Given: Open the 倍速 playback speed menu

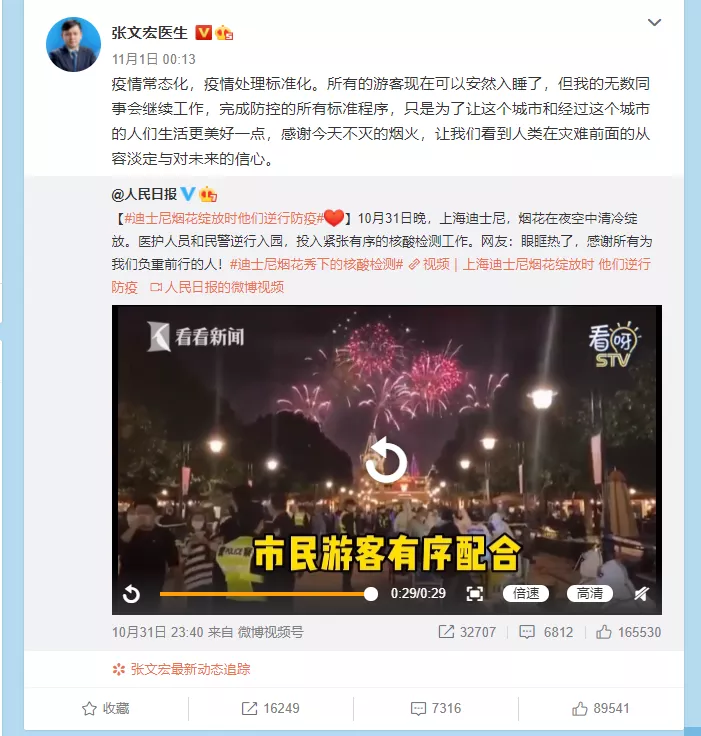Looking at the screenshot, I should coord(525,593).
